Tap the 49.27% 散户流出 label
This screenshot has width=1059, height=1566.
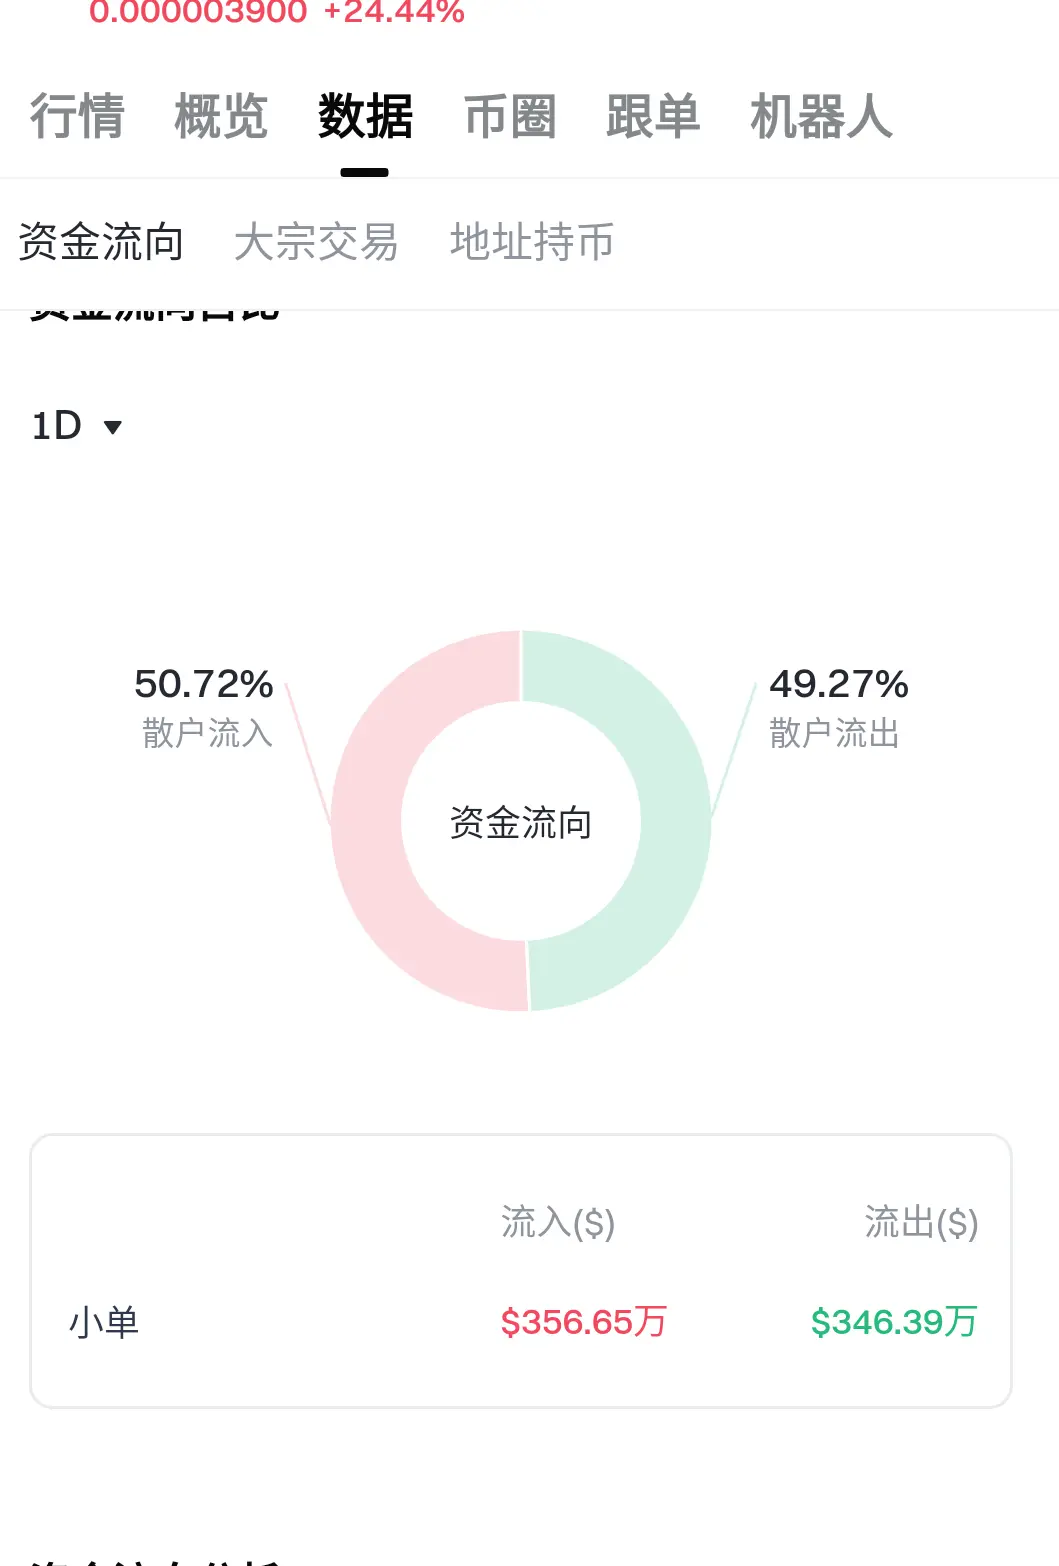(838, 707)
